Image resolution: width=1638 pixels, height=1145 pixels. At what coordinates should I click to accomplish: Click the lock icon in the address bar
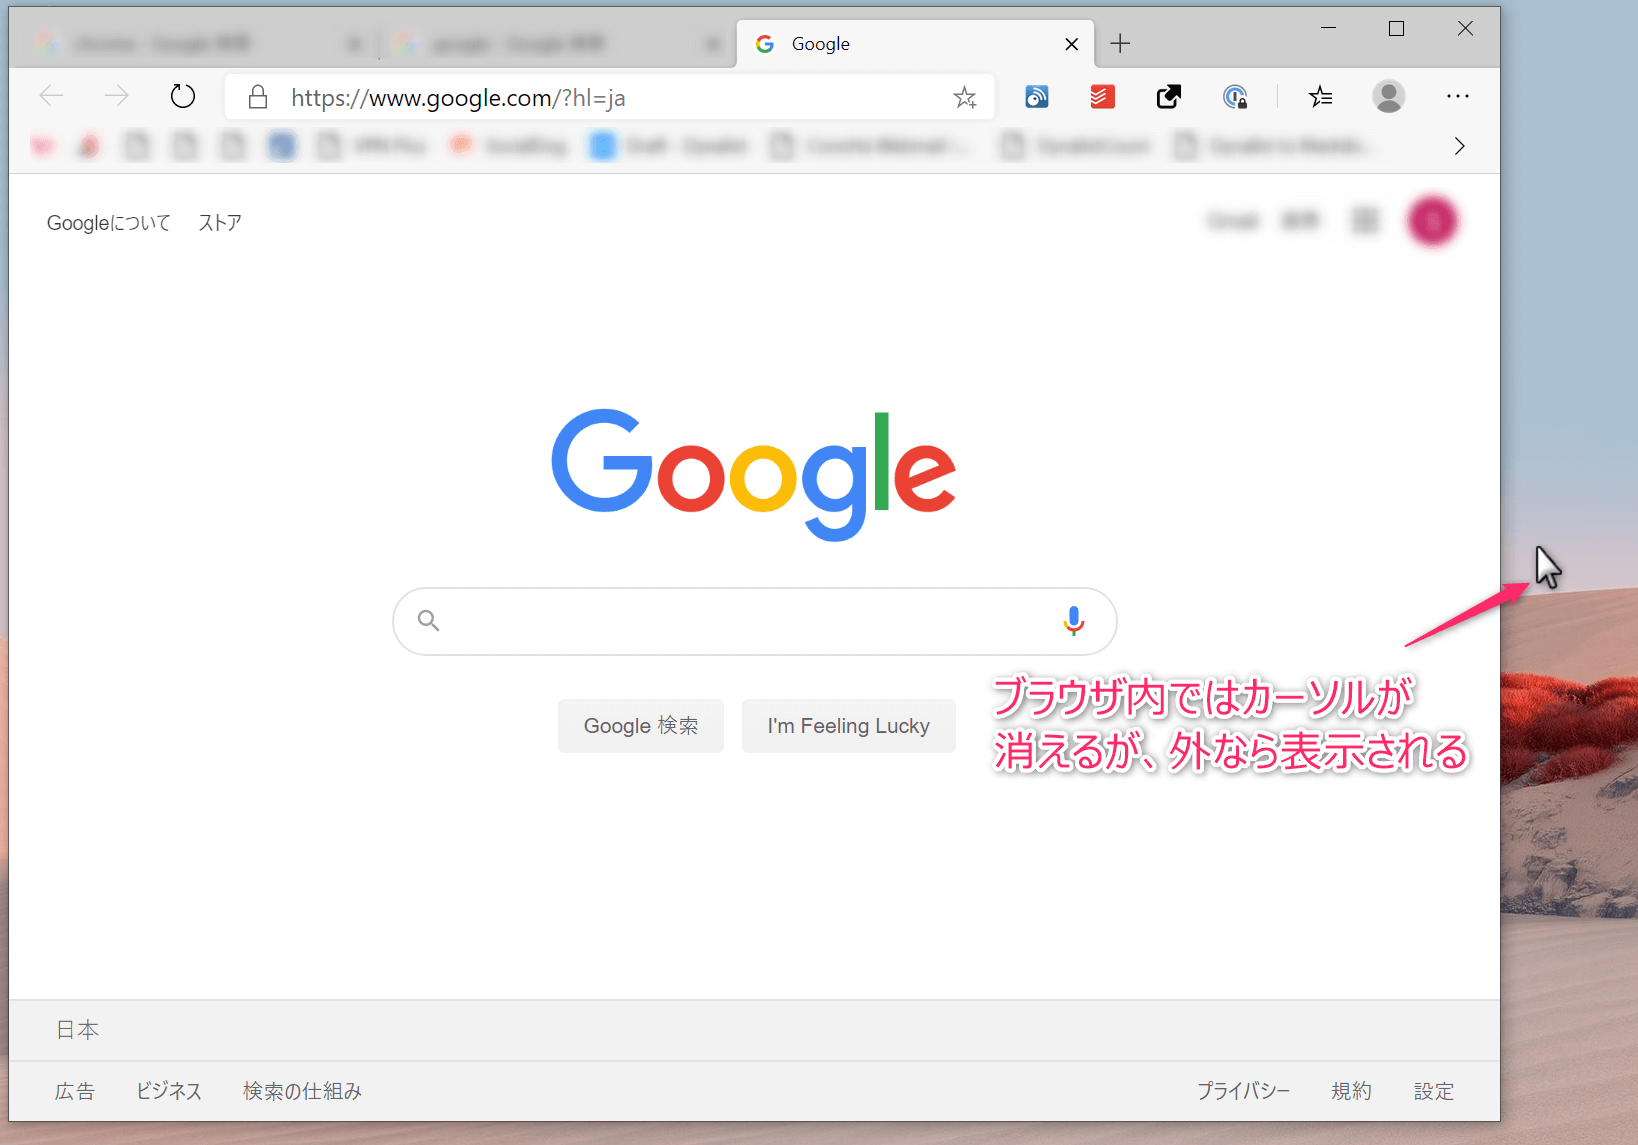[258, 97]
